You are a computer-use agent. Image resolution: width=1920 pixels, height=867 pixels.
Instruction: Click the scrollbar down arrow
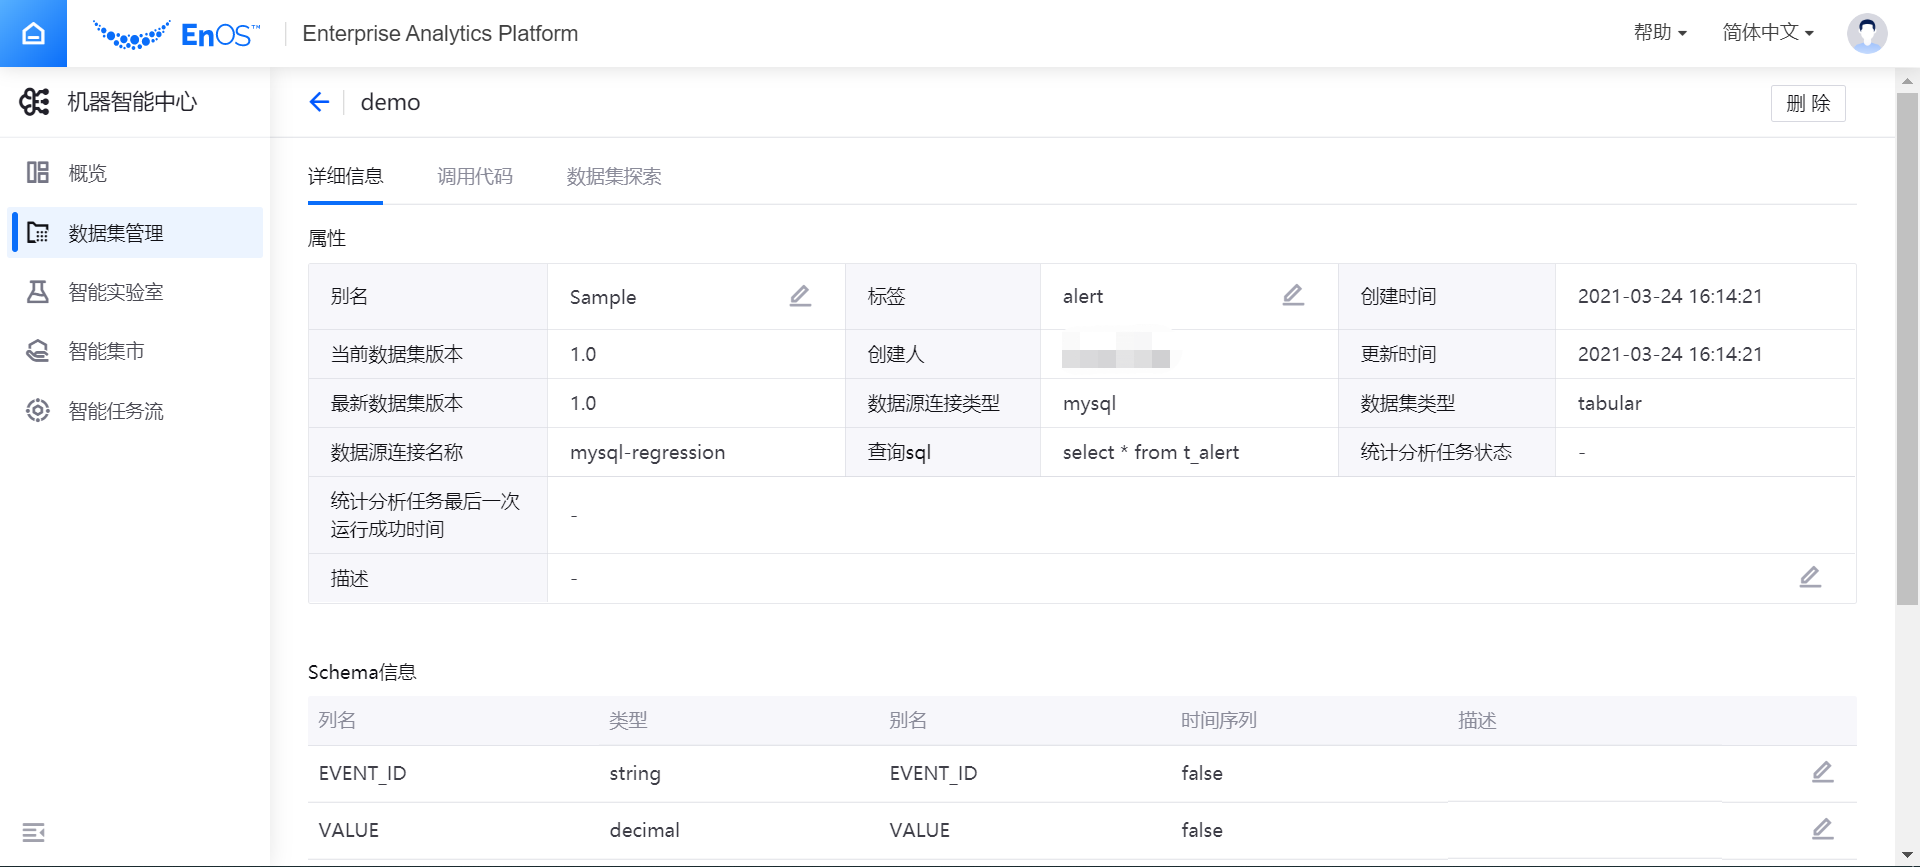click(1907, 856)
